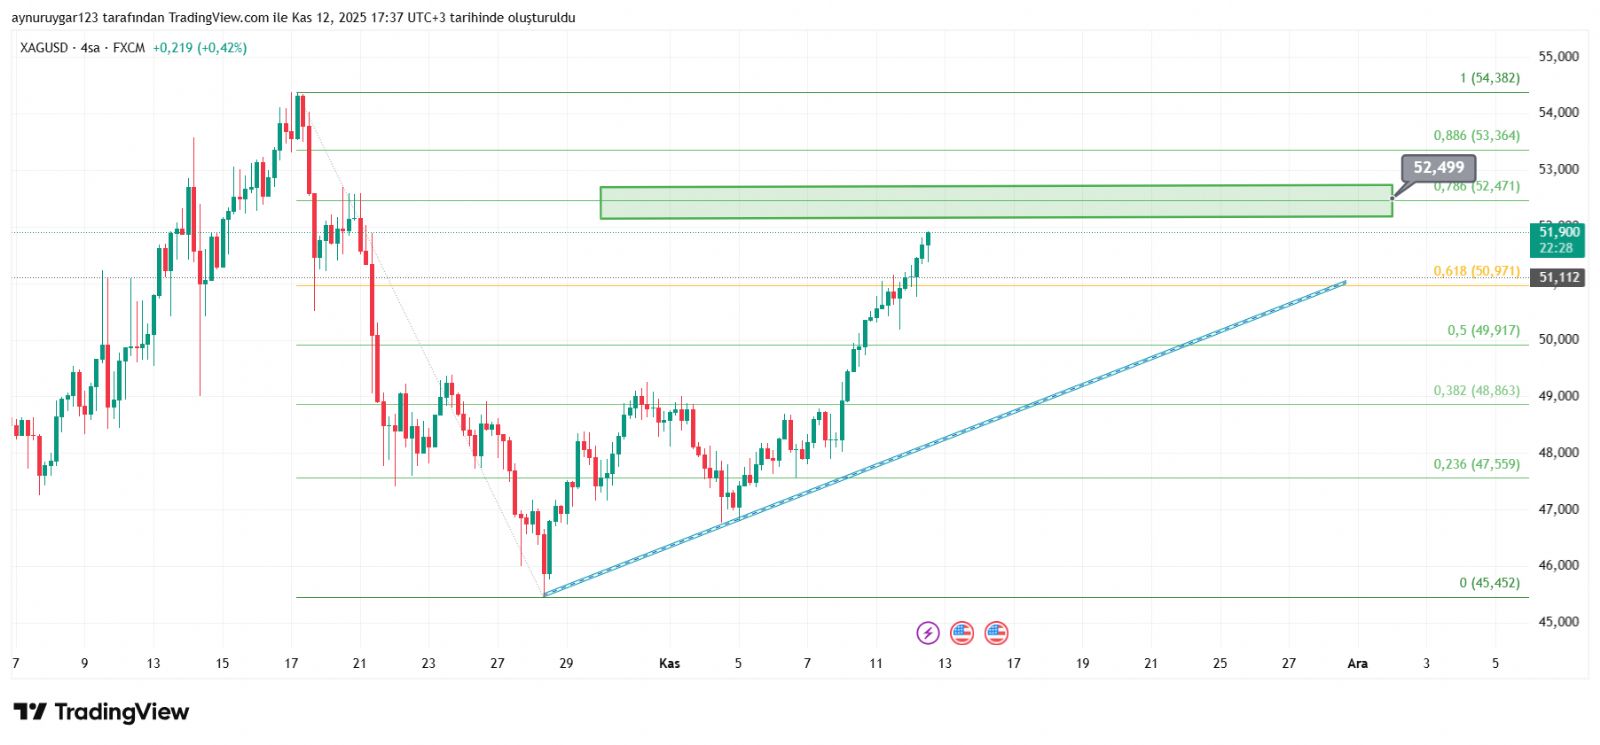Click the TradingView logo at bottom left
1600x745 pixels.
click(x=101, y=712)
